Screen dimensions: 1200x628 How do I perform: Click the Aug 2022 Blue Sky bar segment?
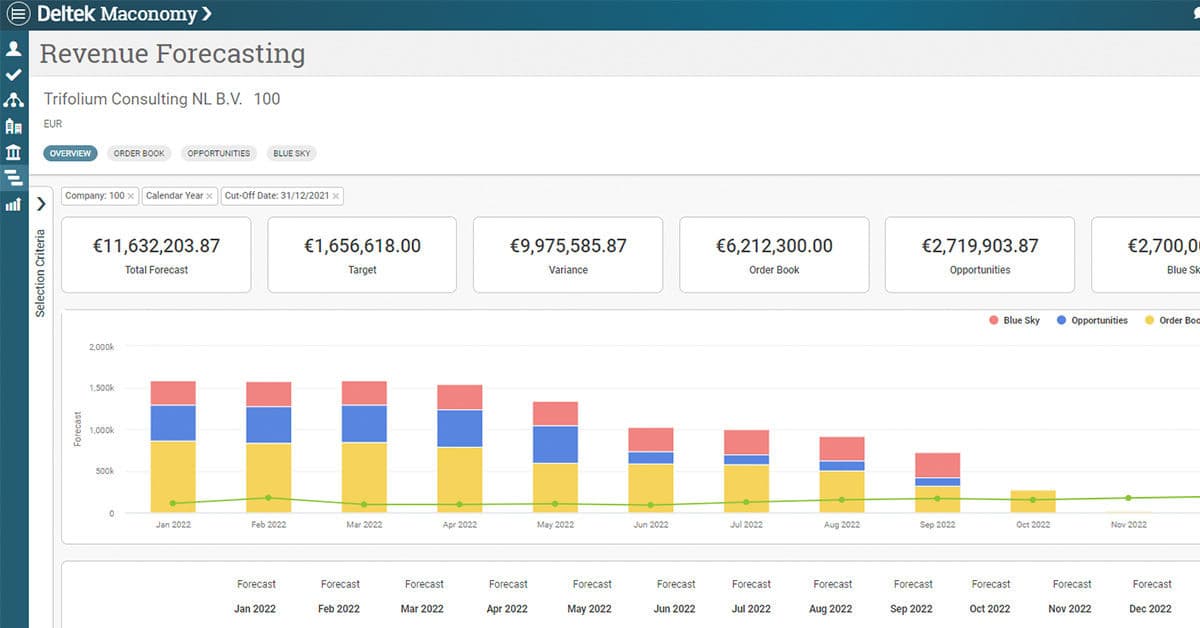(x=842, y=449)
